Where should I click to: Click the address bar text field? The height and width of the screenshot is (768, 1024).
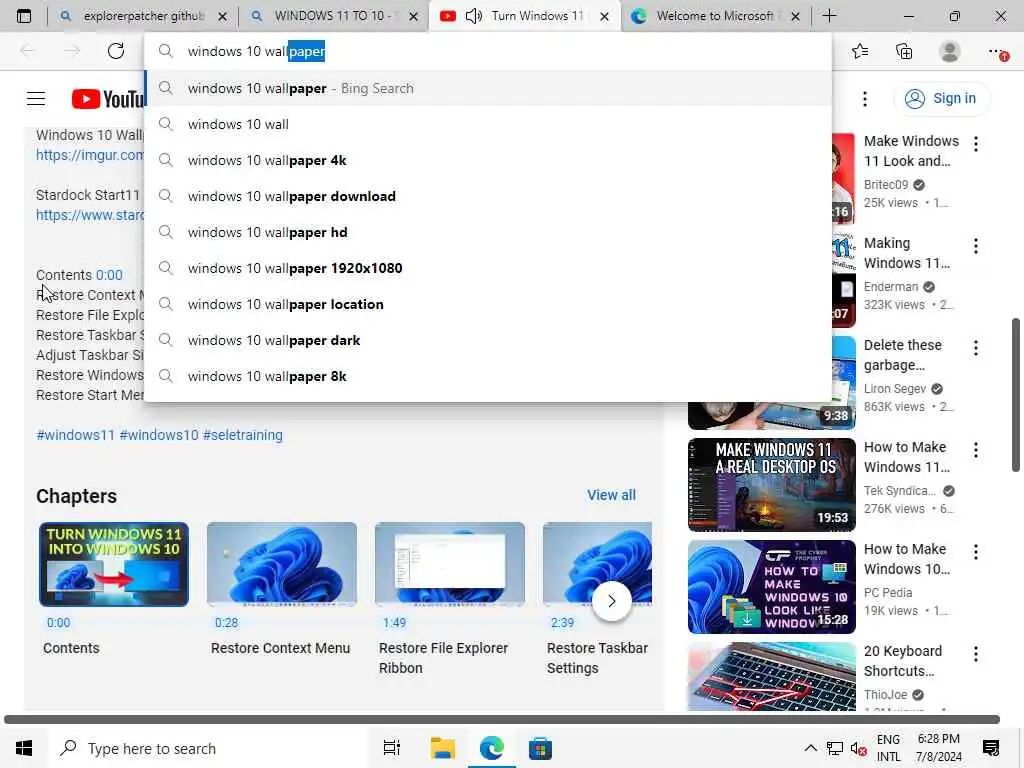(488, 51)
